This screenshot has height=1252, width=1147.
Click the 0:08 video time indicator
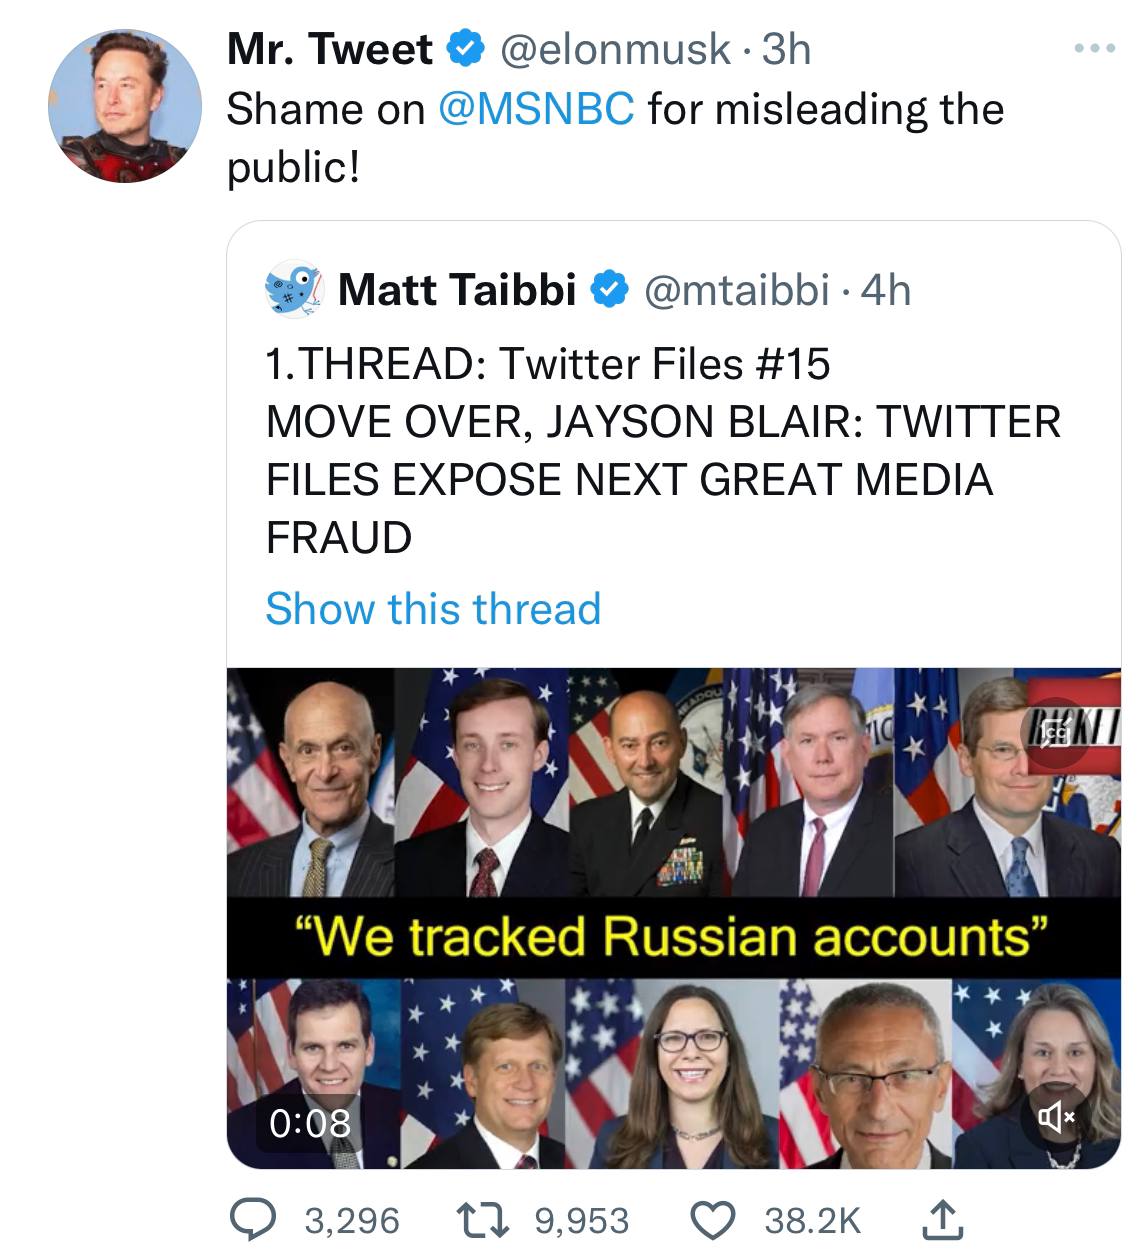pos(310,1122)
